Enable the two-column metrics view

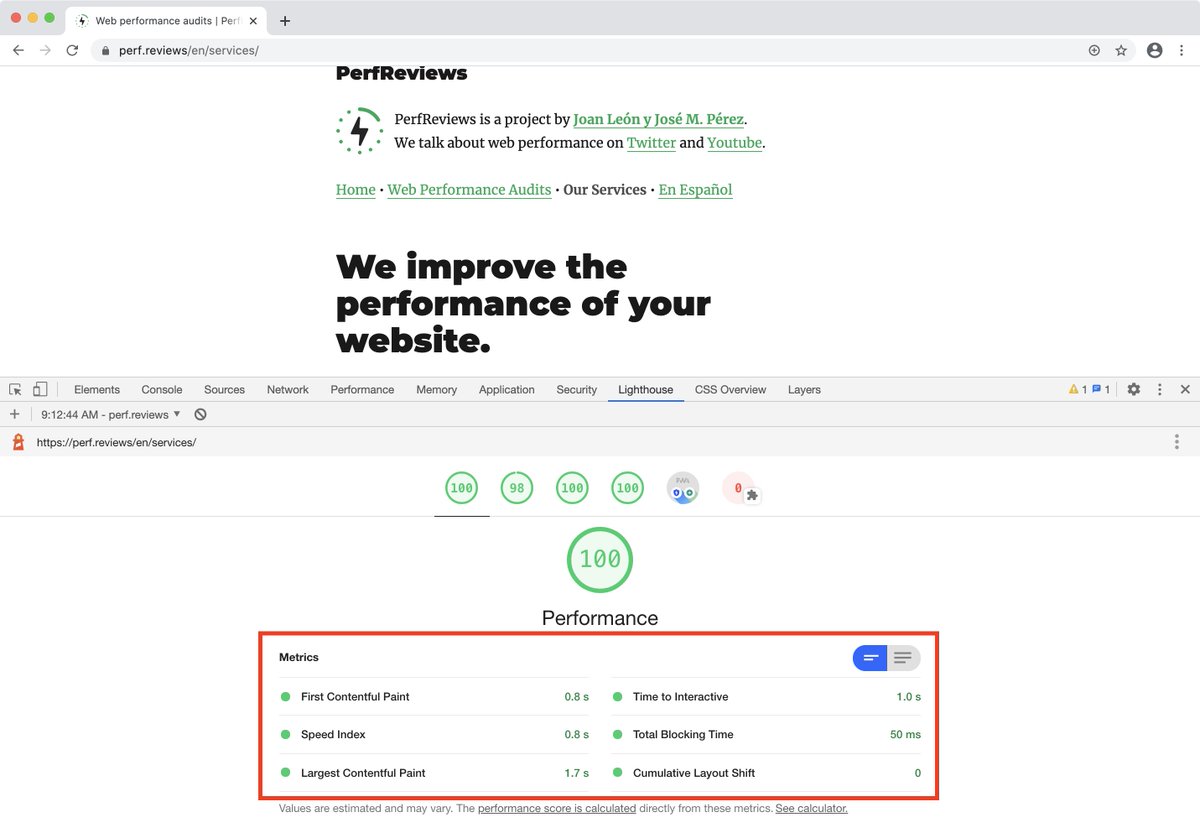869,658
